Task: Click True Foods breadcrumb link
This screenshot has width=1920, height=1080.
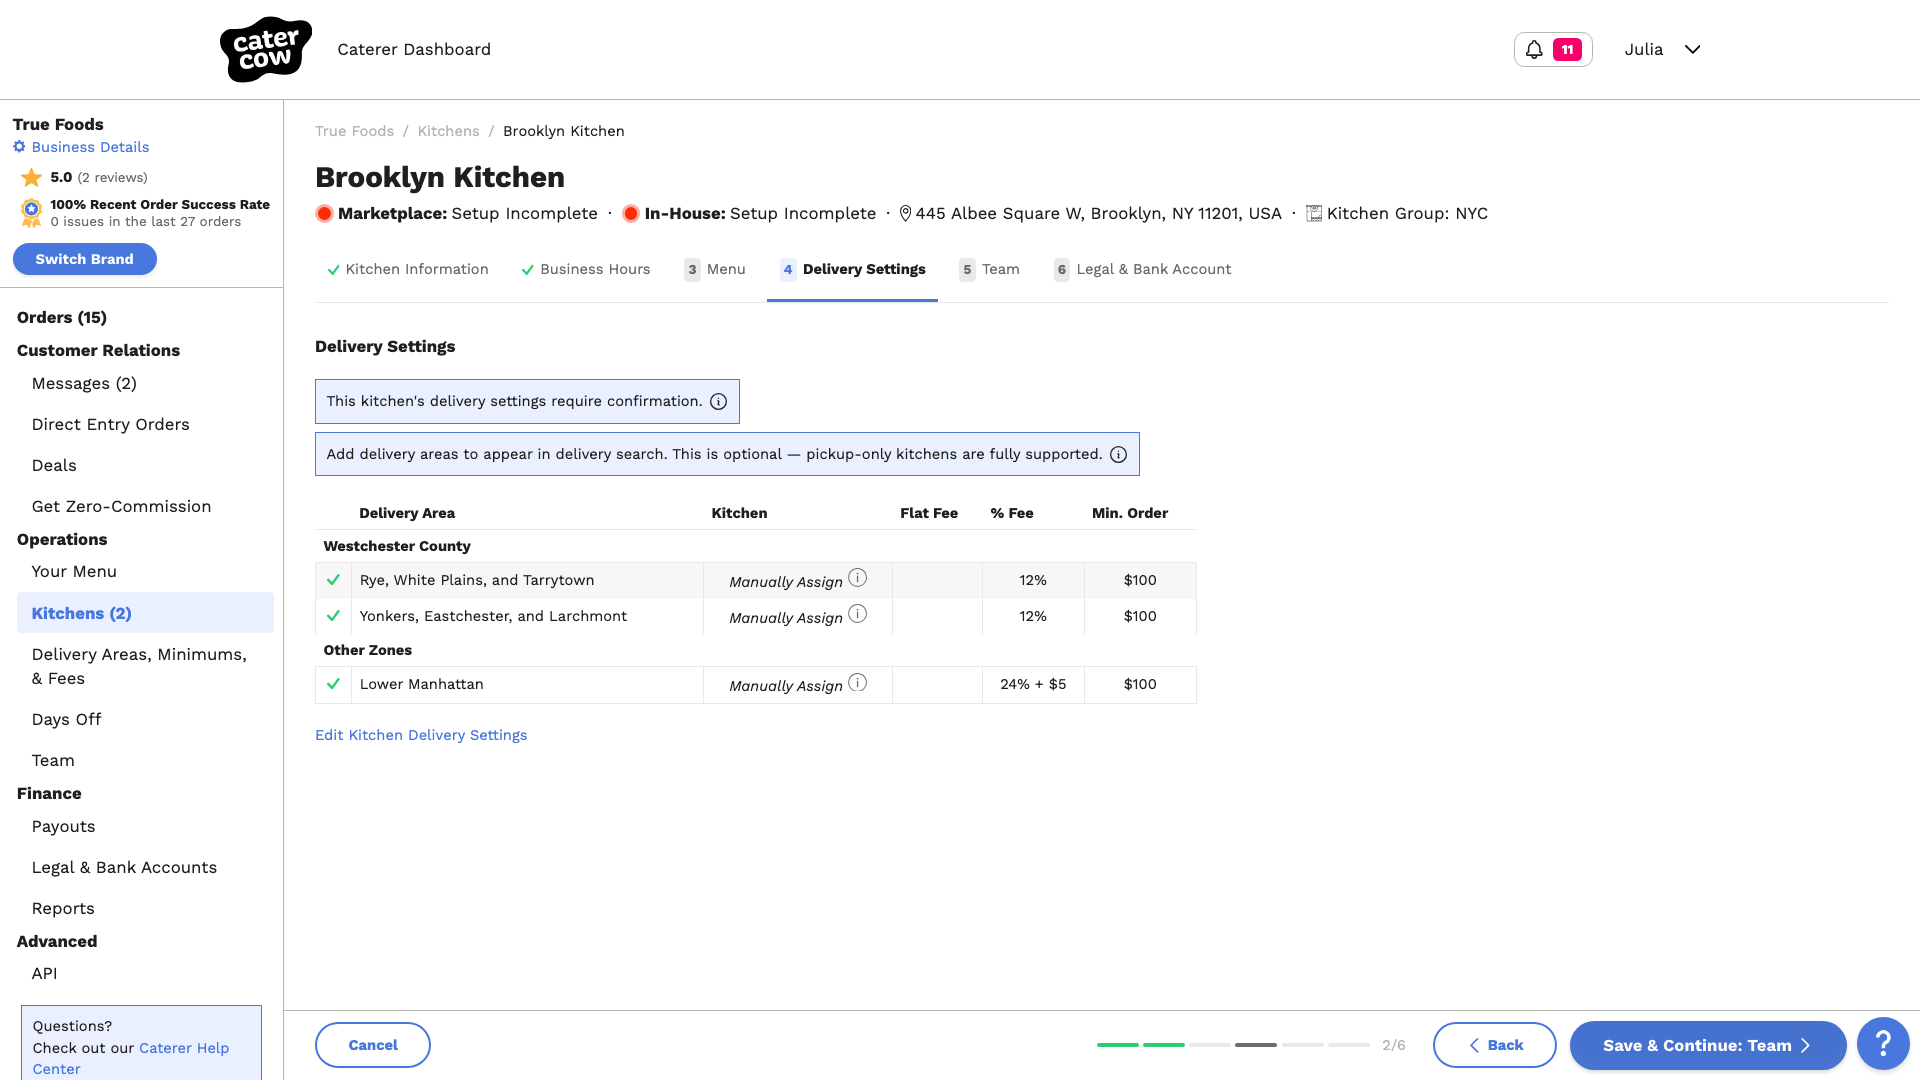Action: click(x=355, y=131)
